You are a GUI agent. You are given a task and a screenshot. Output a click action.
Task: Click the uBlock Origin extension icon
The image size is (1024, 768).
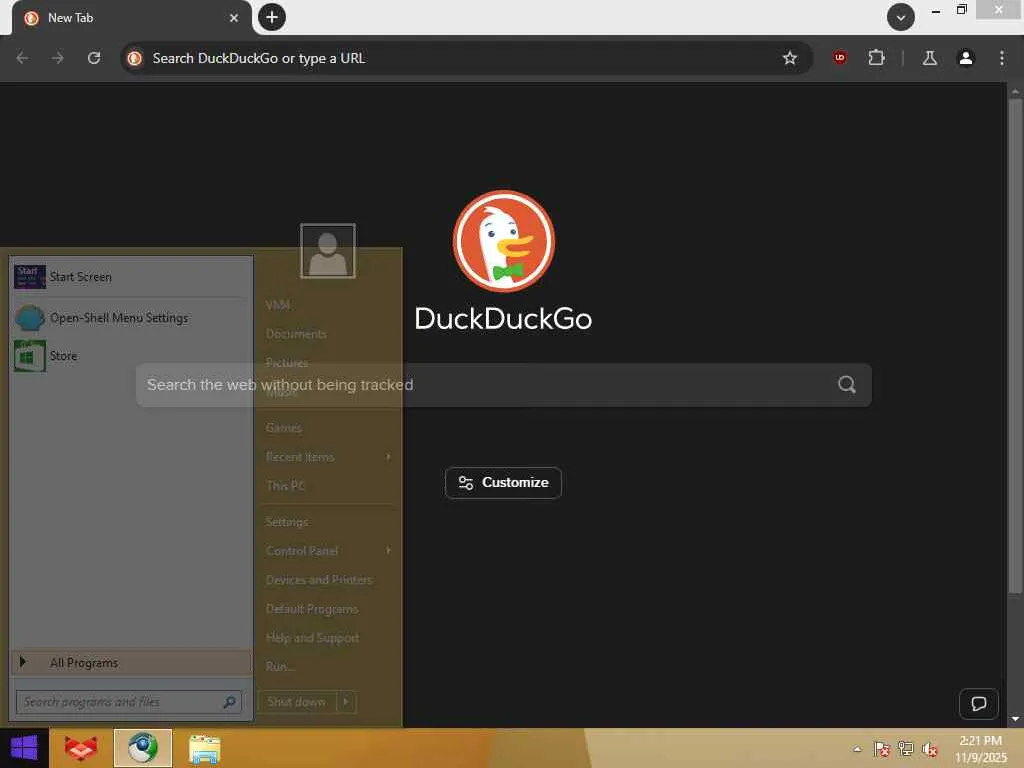click(x=840, y=58)
